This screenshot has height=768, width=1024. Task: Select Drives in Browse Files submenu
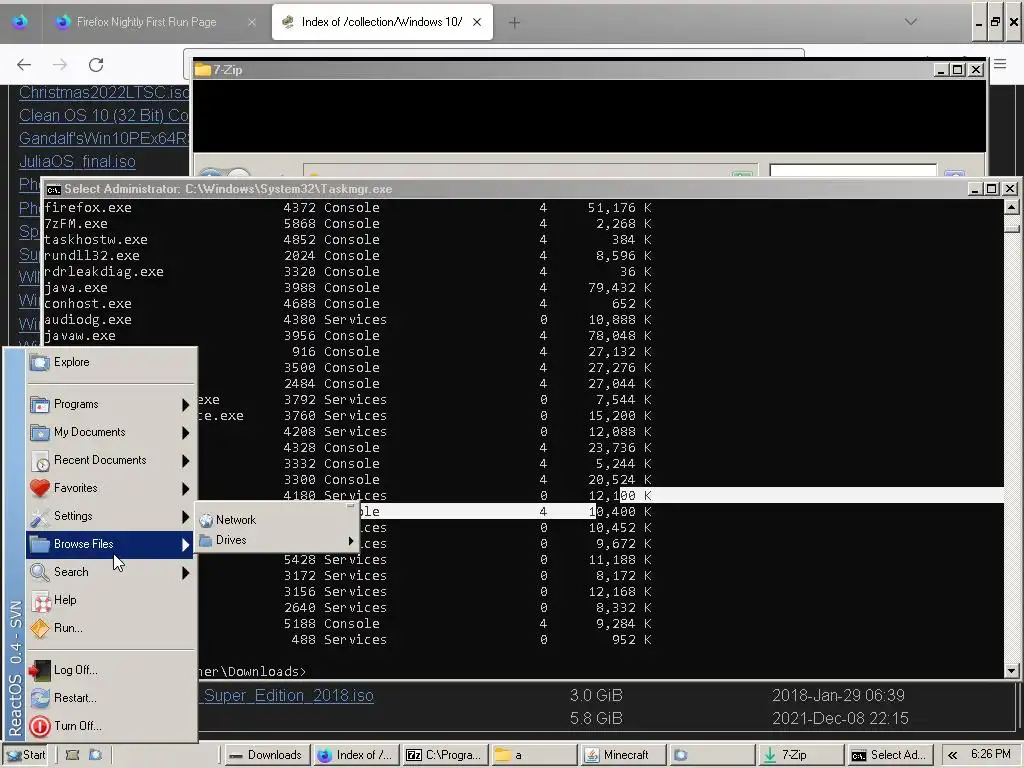277,540
